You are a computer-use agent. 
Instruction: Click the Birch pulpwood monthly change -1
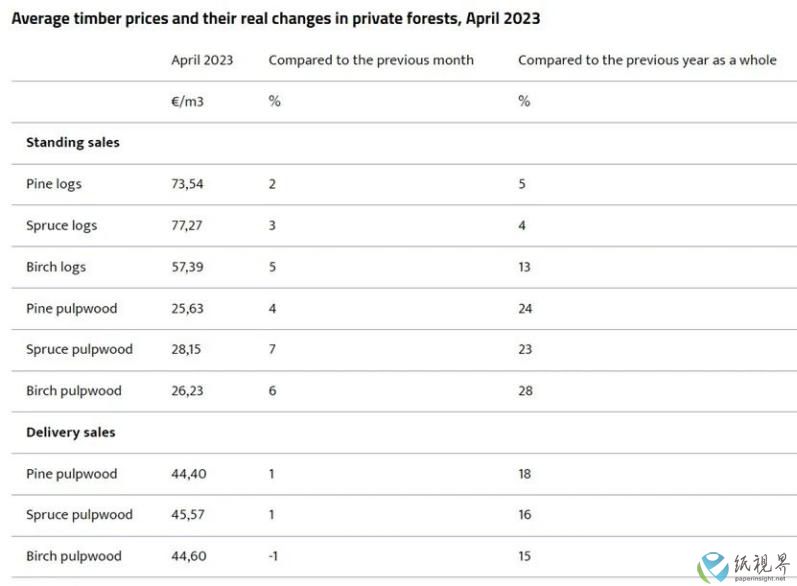click(273, 556)
